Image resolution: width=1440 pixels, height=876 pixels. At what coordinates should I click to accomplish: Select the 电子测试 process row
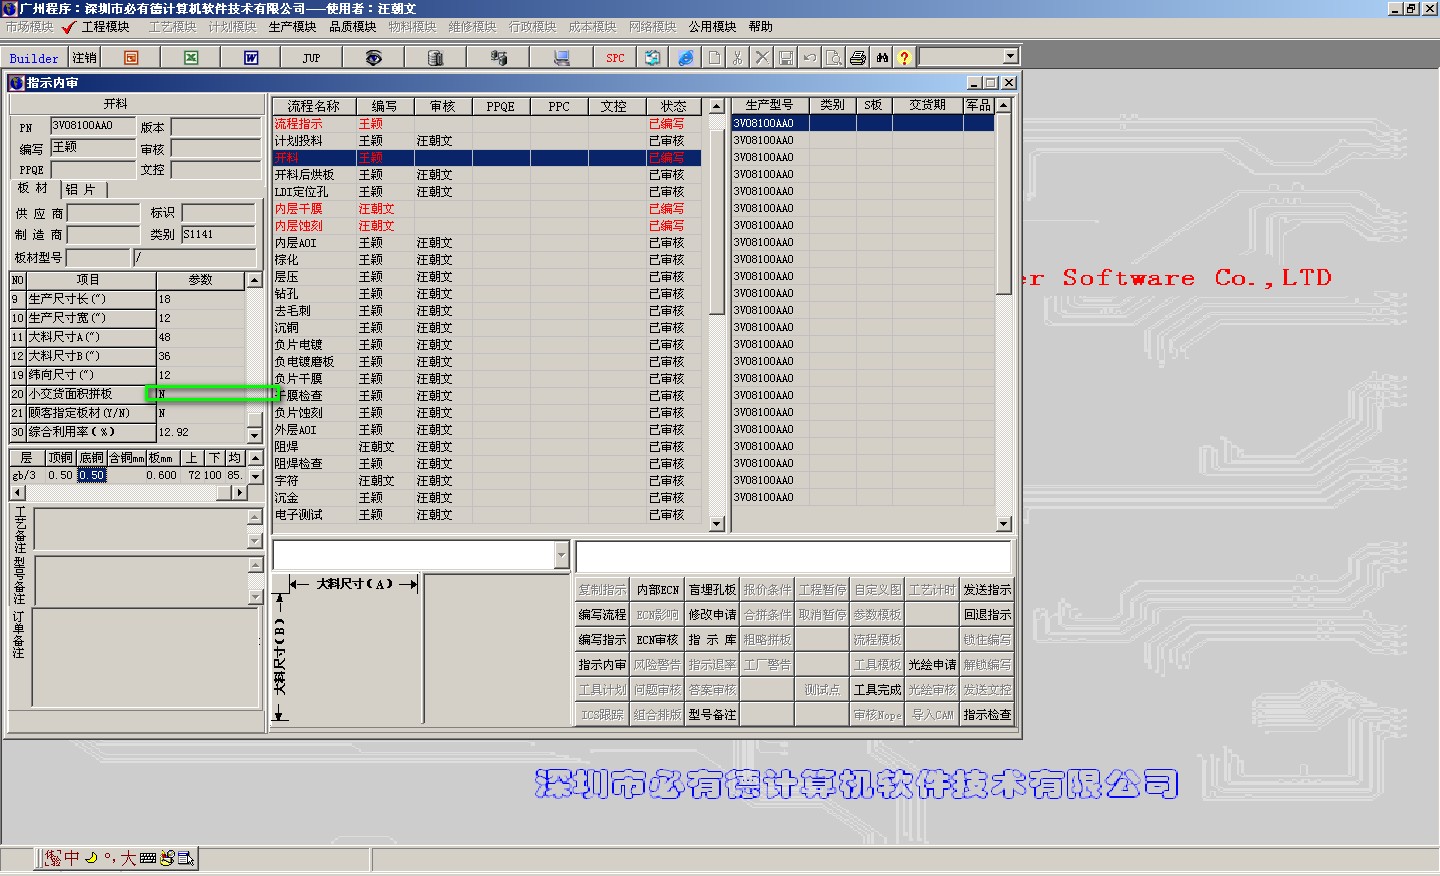click(x=487, y=515)
